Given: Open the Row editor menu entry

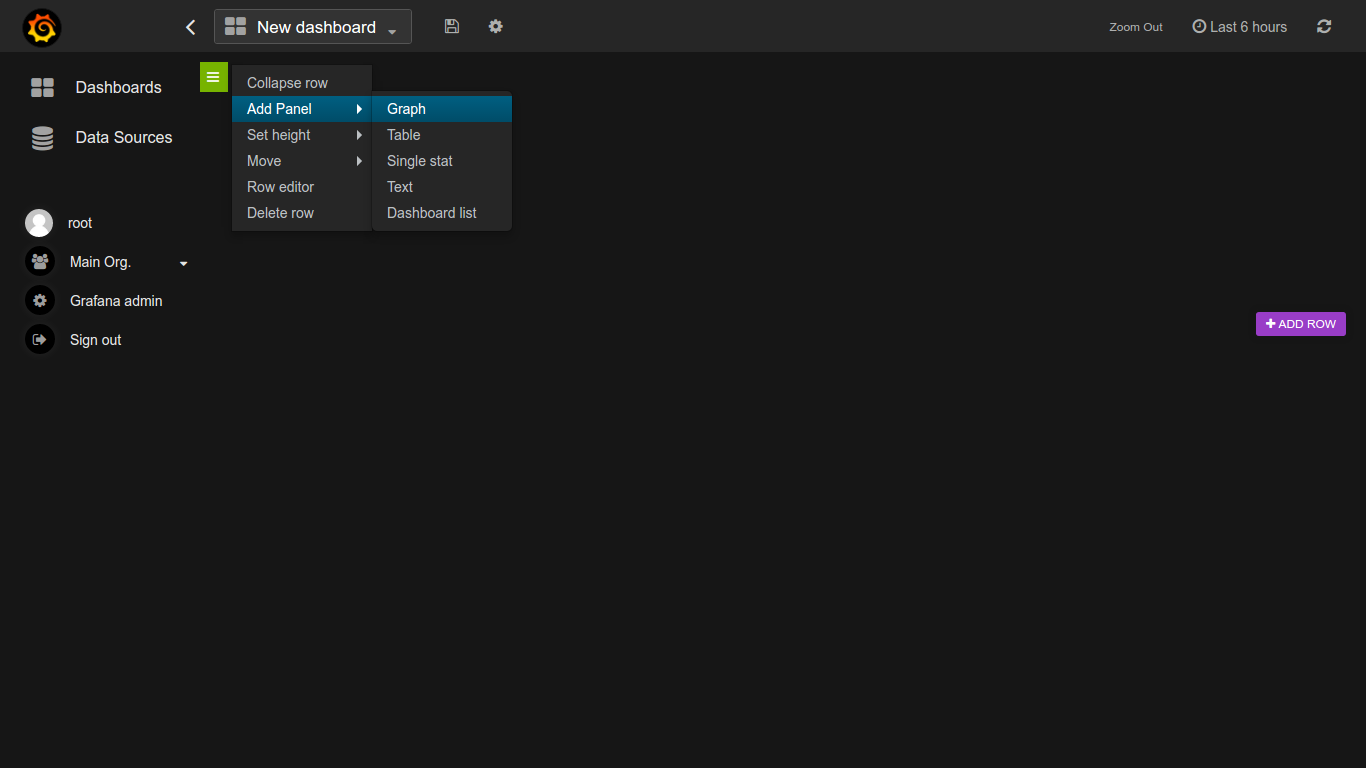Looking at the screenshot, I should pos(302,187).
